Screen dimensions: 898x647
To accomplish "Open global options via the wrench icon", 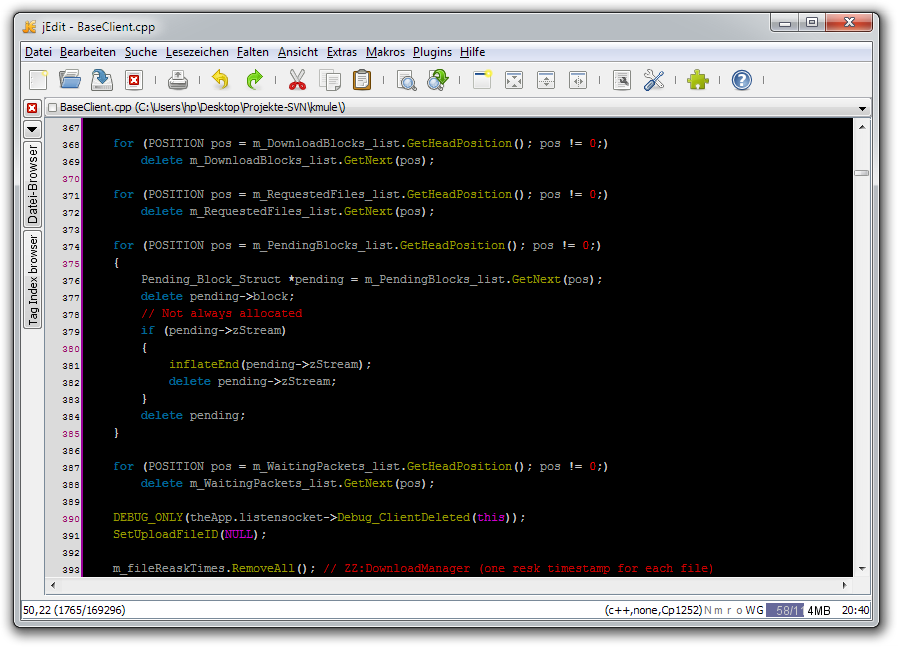I will [x=654, y=81].
